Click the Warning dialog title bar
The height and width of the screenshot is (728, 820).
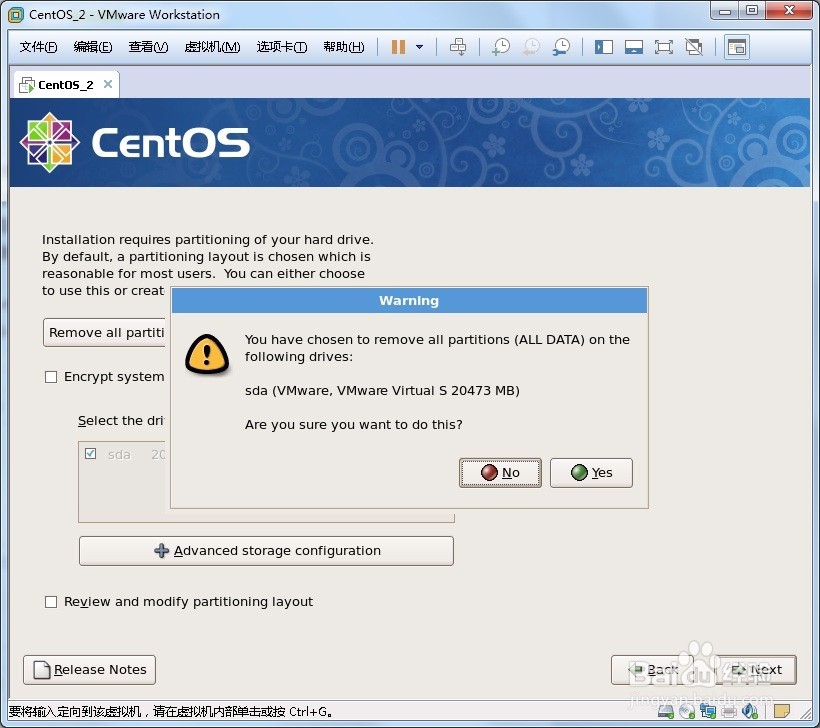pyautogui.click(x=409, y=300)
